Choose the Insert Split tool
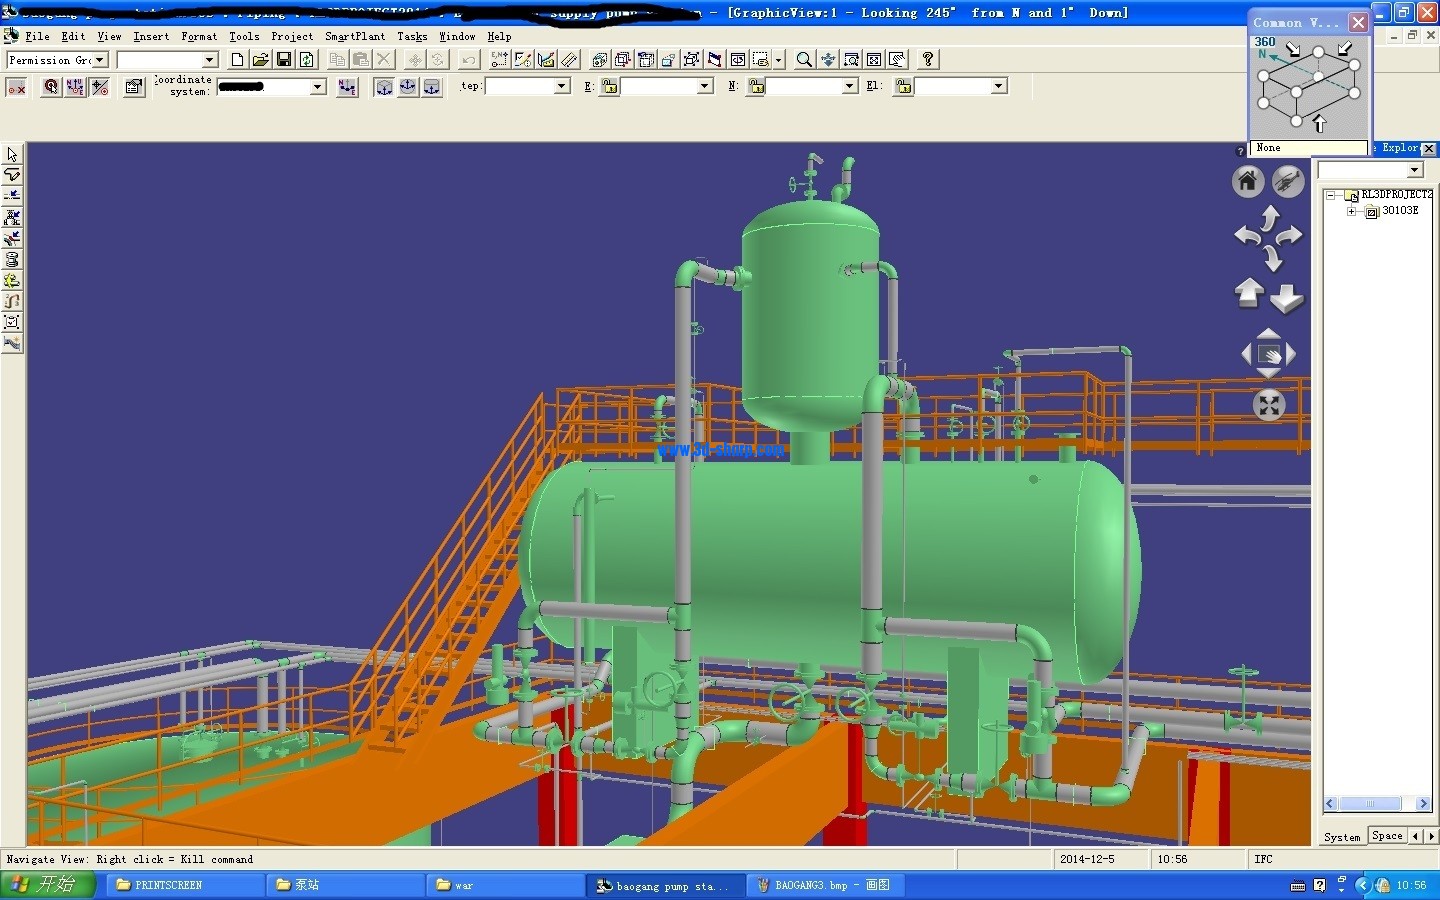The width and height of the screenshot is (1440, 900). pos(12,197)
